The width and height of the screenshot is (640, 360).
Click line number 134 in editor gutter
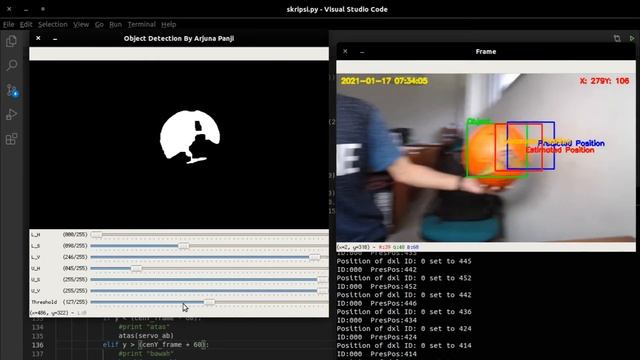[37, 327]
